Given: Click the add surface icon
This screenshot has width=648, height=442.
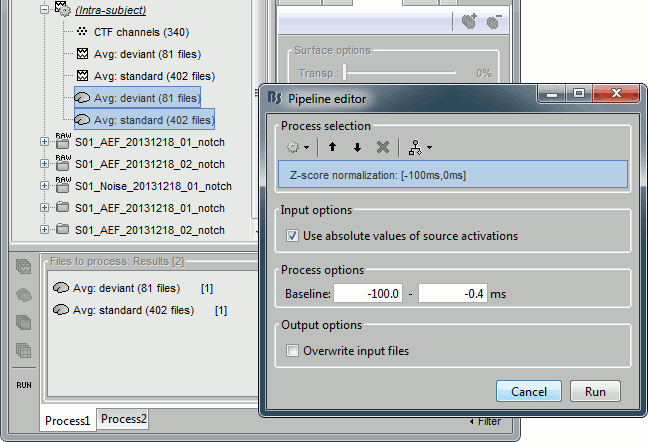Looking at the screenshot, I should (x=469, y=21).
